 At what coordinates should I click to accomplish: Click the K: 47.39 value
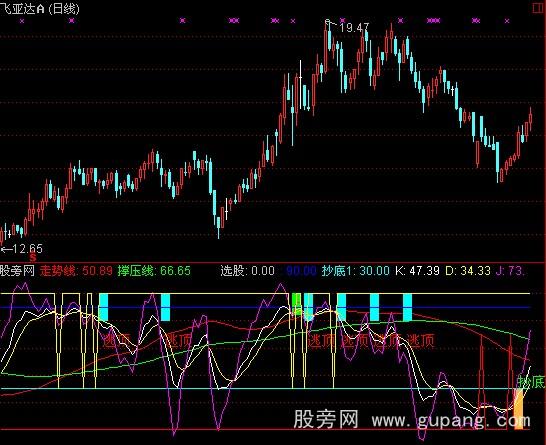[x=418, y=271]
